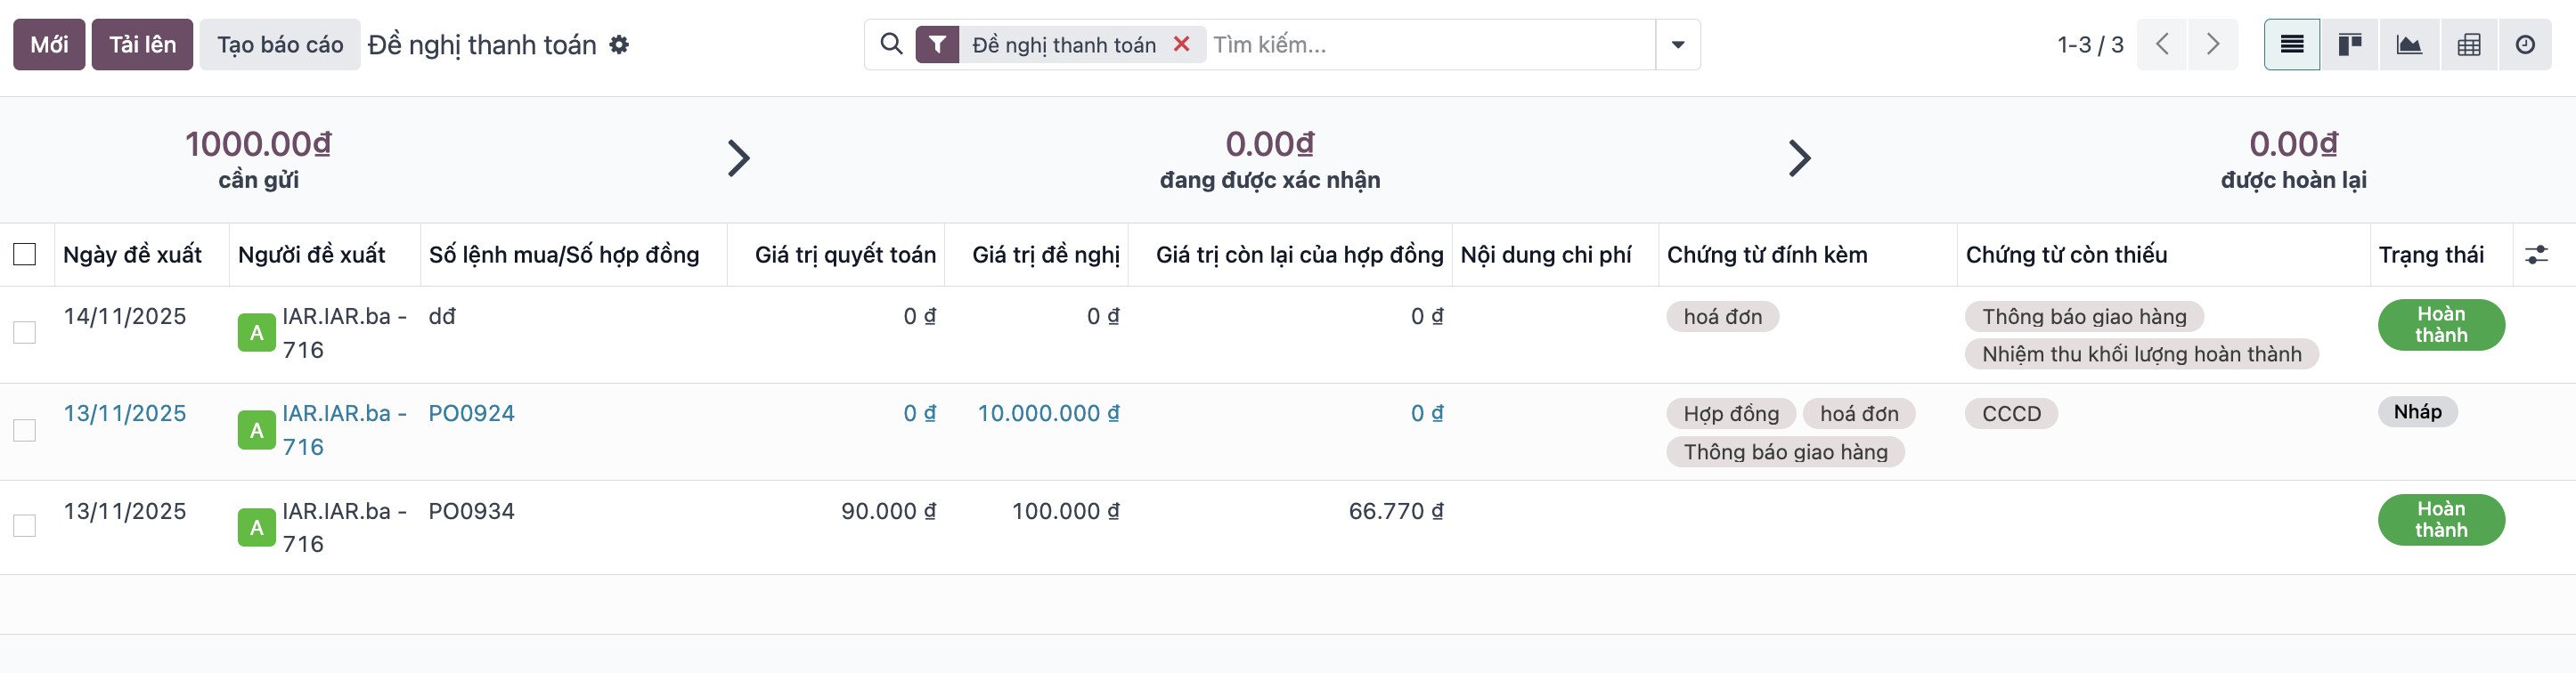Switch to kanban view

click(x=2350, y=45)
